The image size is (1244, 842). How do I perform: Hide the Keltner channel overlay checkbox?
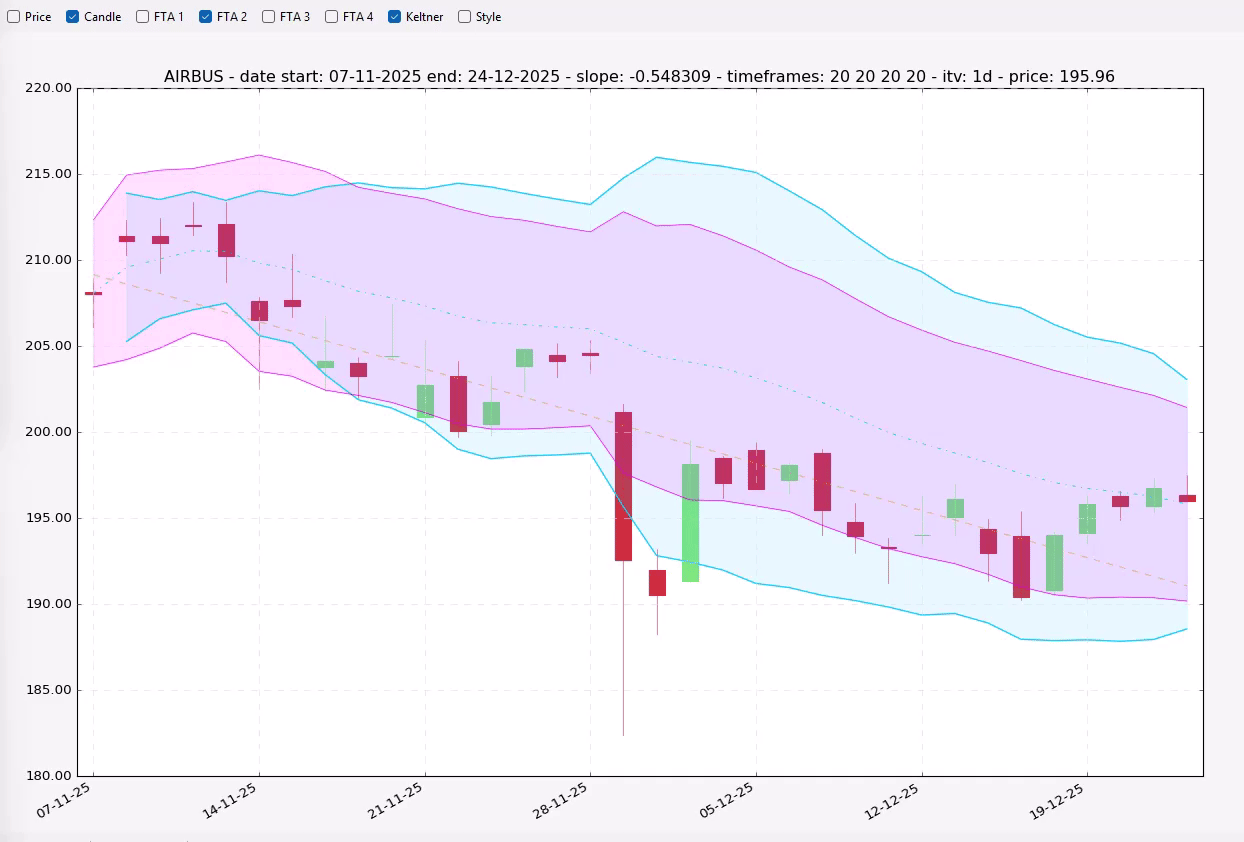click(395, 17)
